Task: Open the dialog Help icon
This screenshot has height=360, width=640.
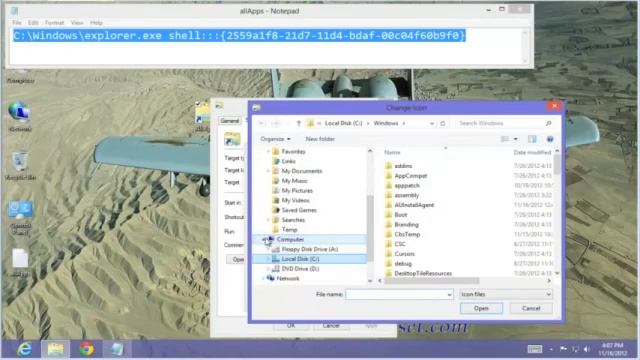Action: point(550,139)
